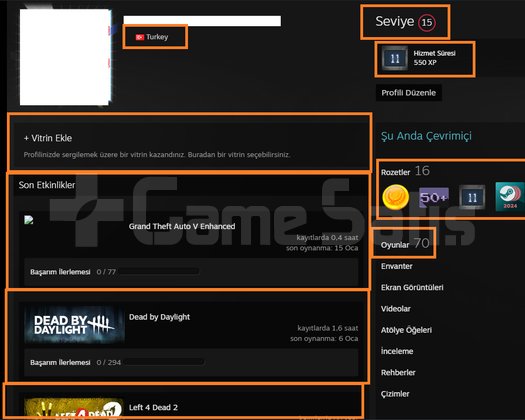Open the Videolar section
Image resolution: width=525 pixels, height=420 pixels.
tap(395, 309)
